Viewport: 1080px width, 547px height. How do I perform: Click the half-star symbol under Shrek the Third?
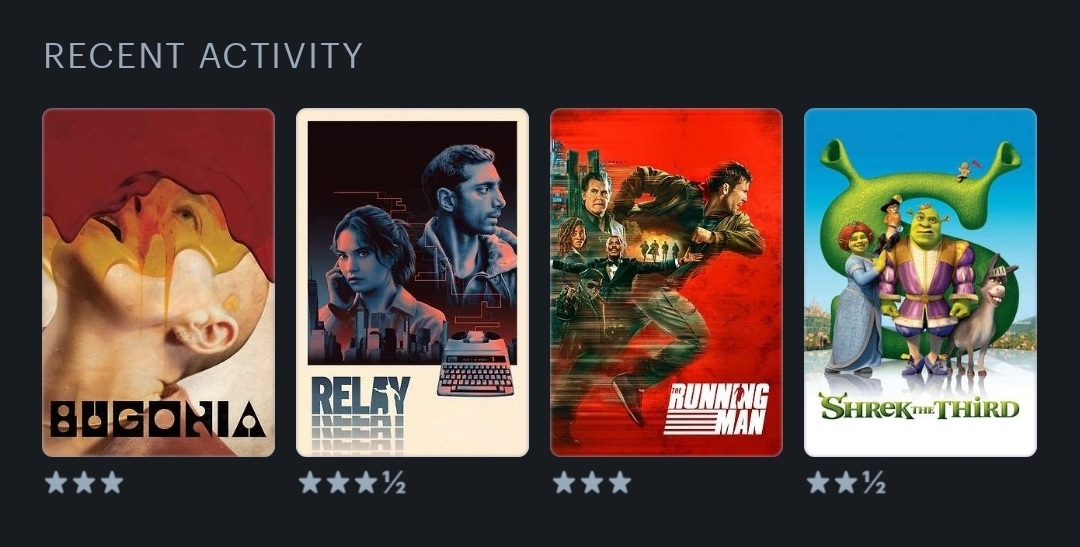[874, 482]
